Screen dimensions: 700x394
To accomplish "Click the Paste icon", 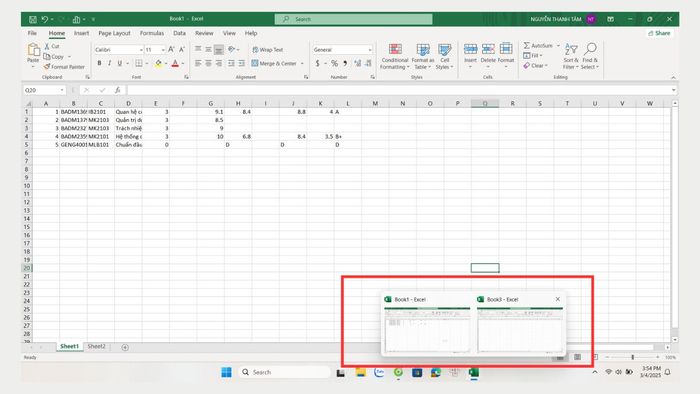I will tap(33, 50).
